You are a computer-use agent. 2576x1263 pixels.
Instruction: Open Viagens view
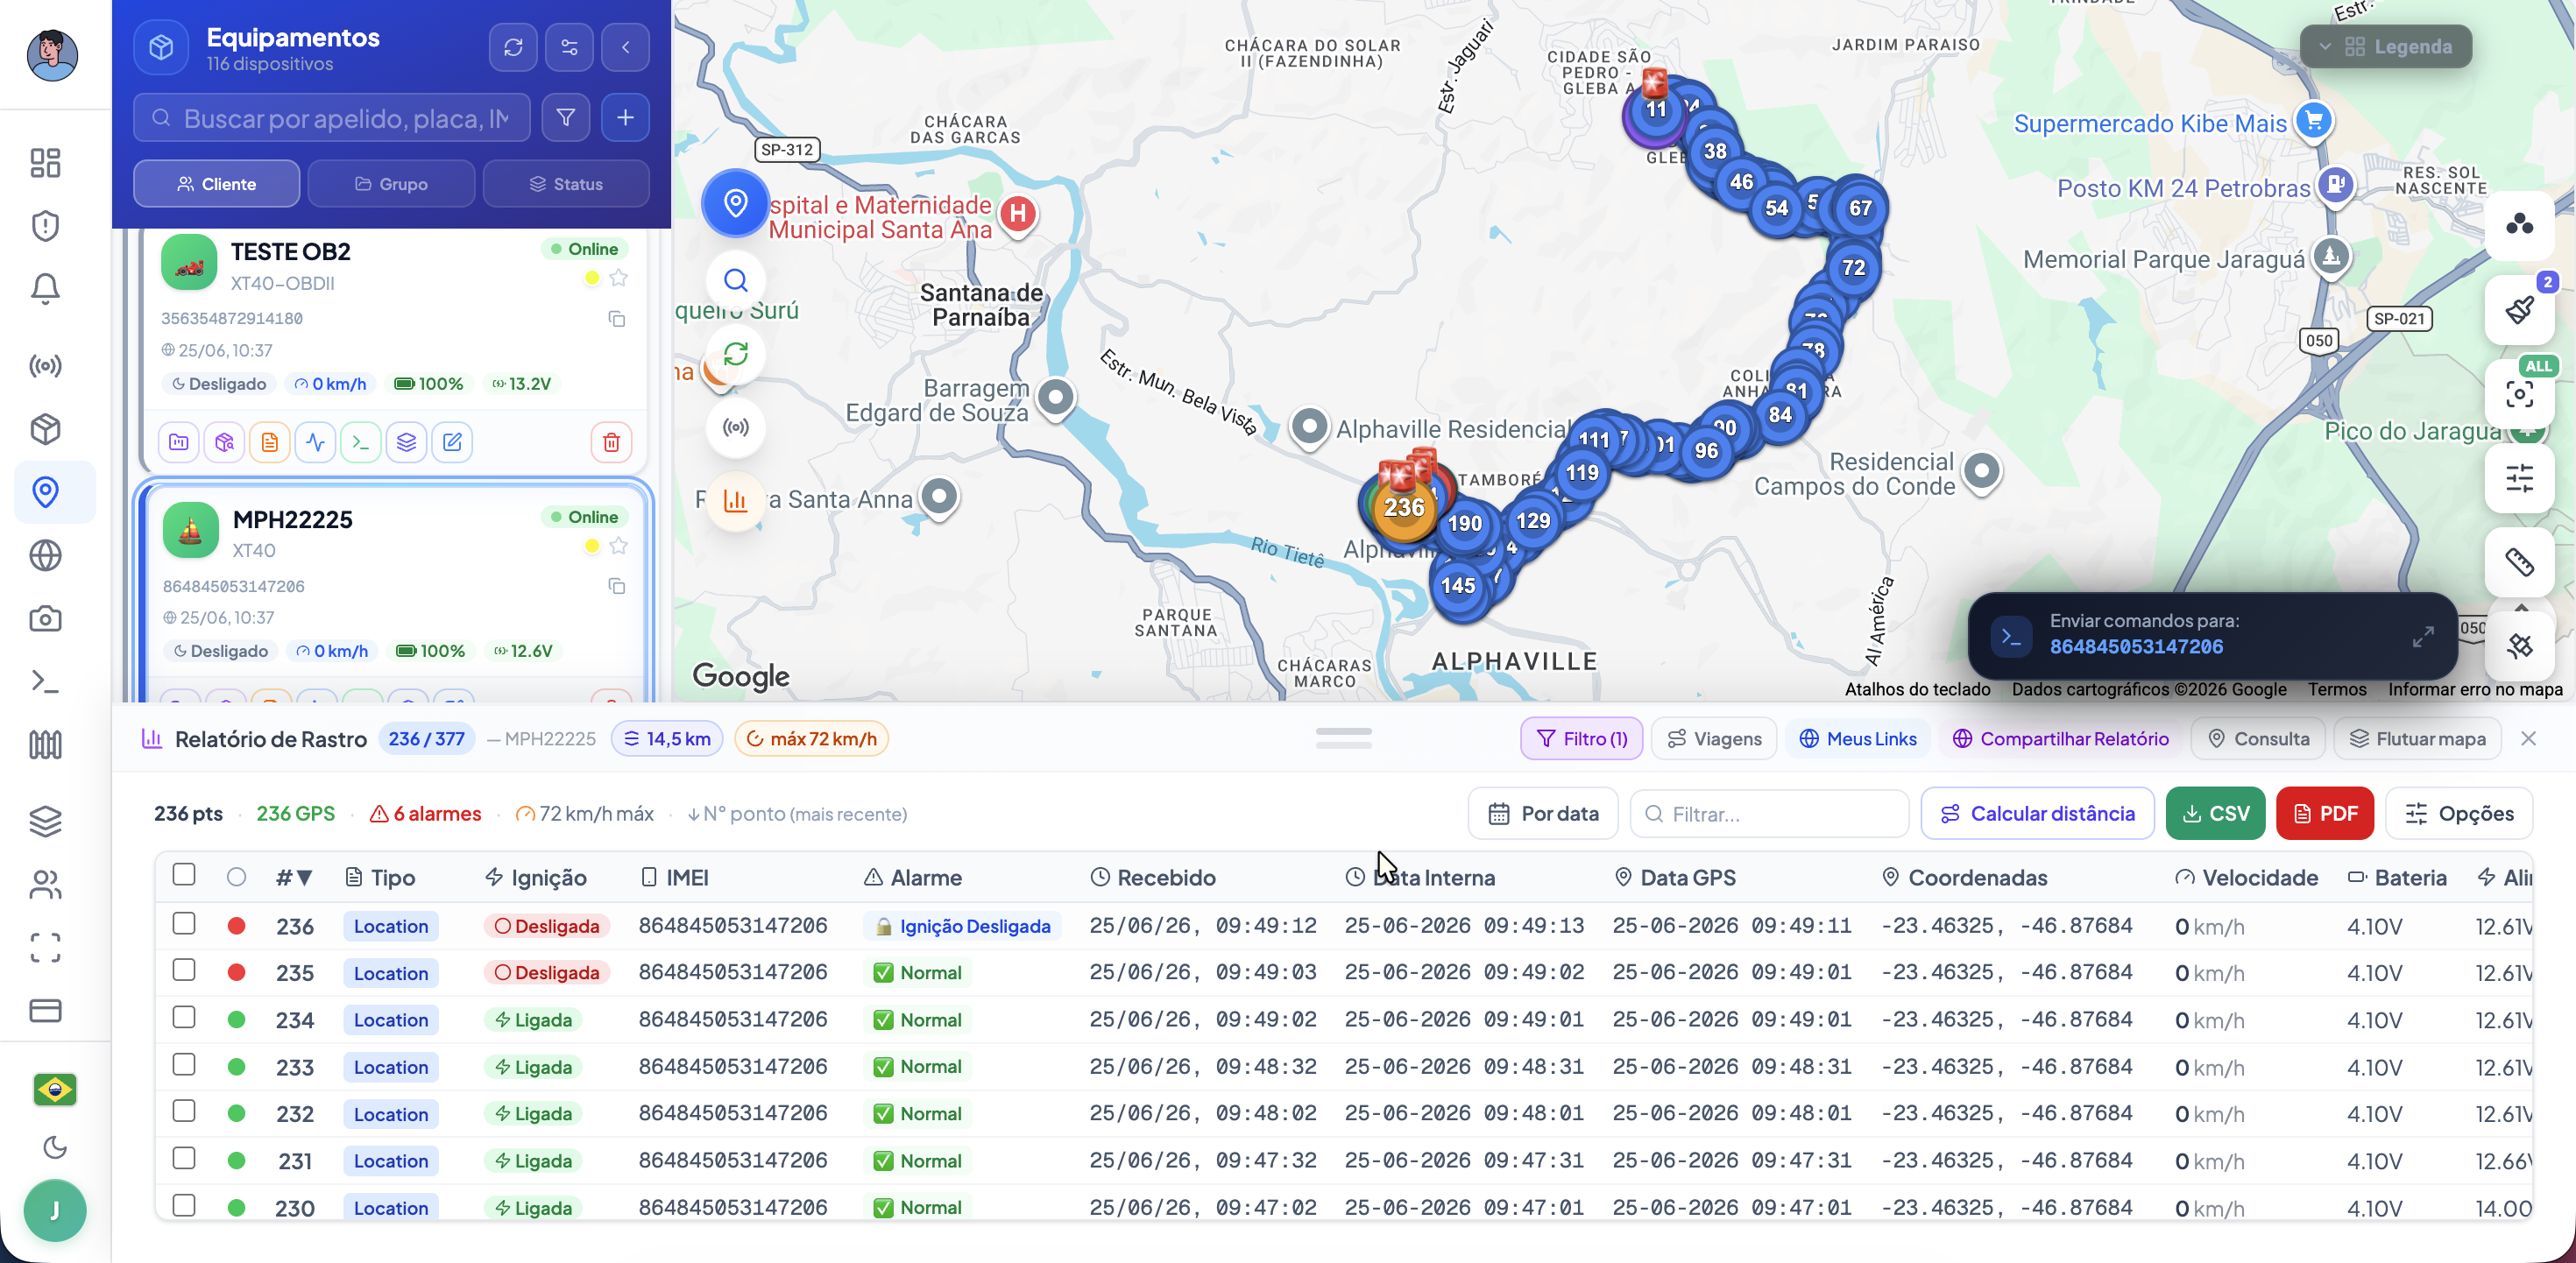pyautogui.click(x=1714, y=739)
